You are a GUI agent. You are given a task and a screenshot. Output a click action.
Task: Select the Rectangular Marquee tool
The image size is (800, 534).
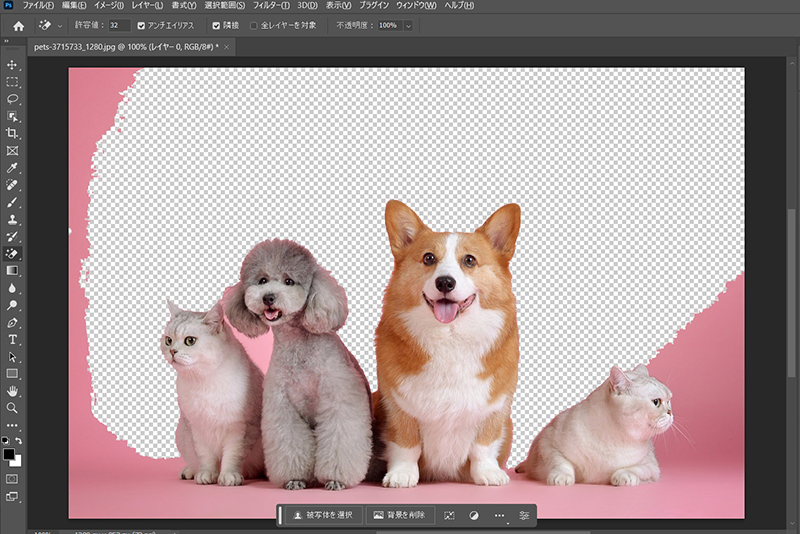point(12,82)
